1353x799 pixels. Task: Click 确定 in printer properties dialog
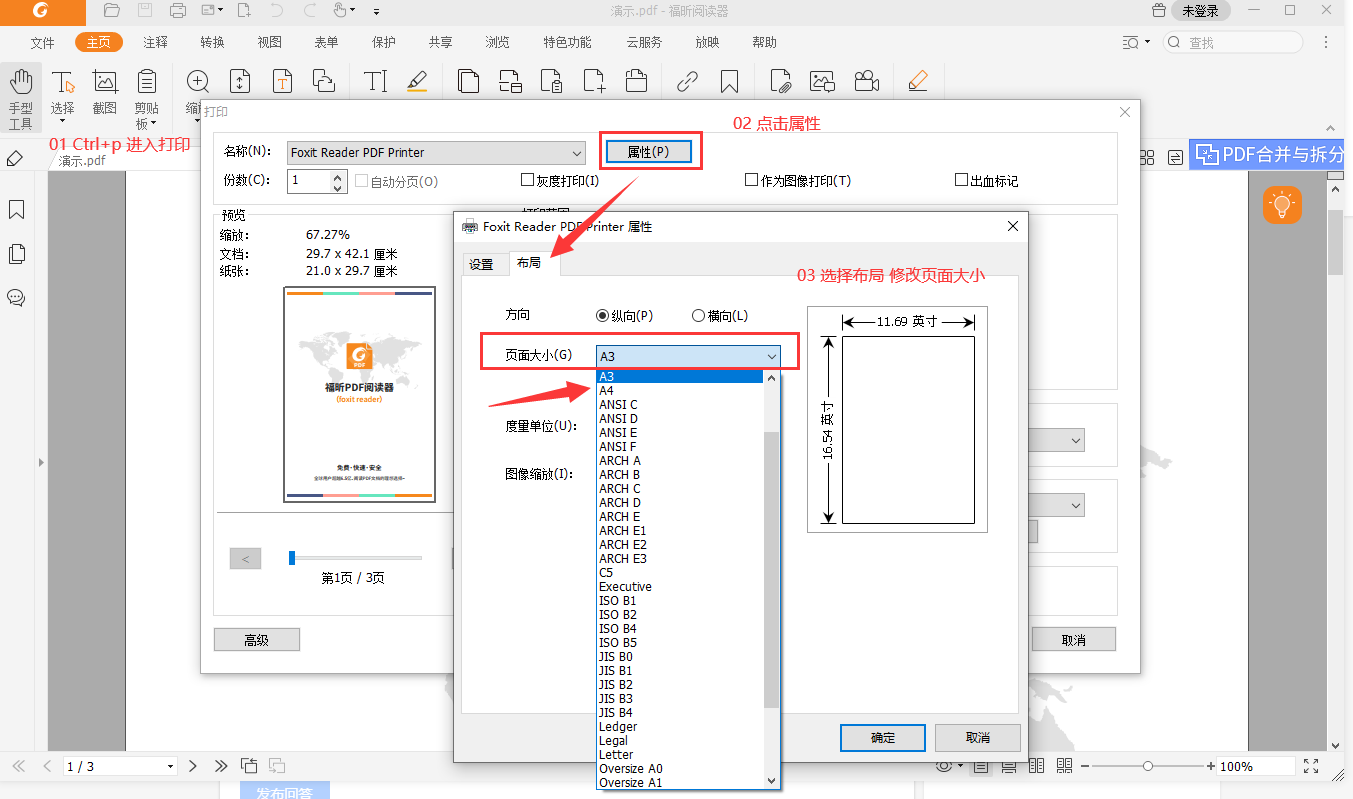tap(883, 738)
